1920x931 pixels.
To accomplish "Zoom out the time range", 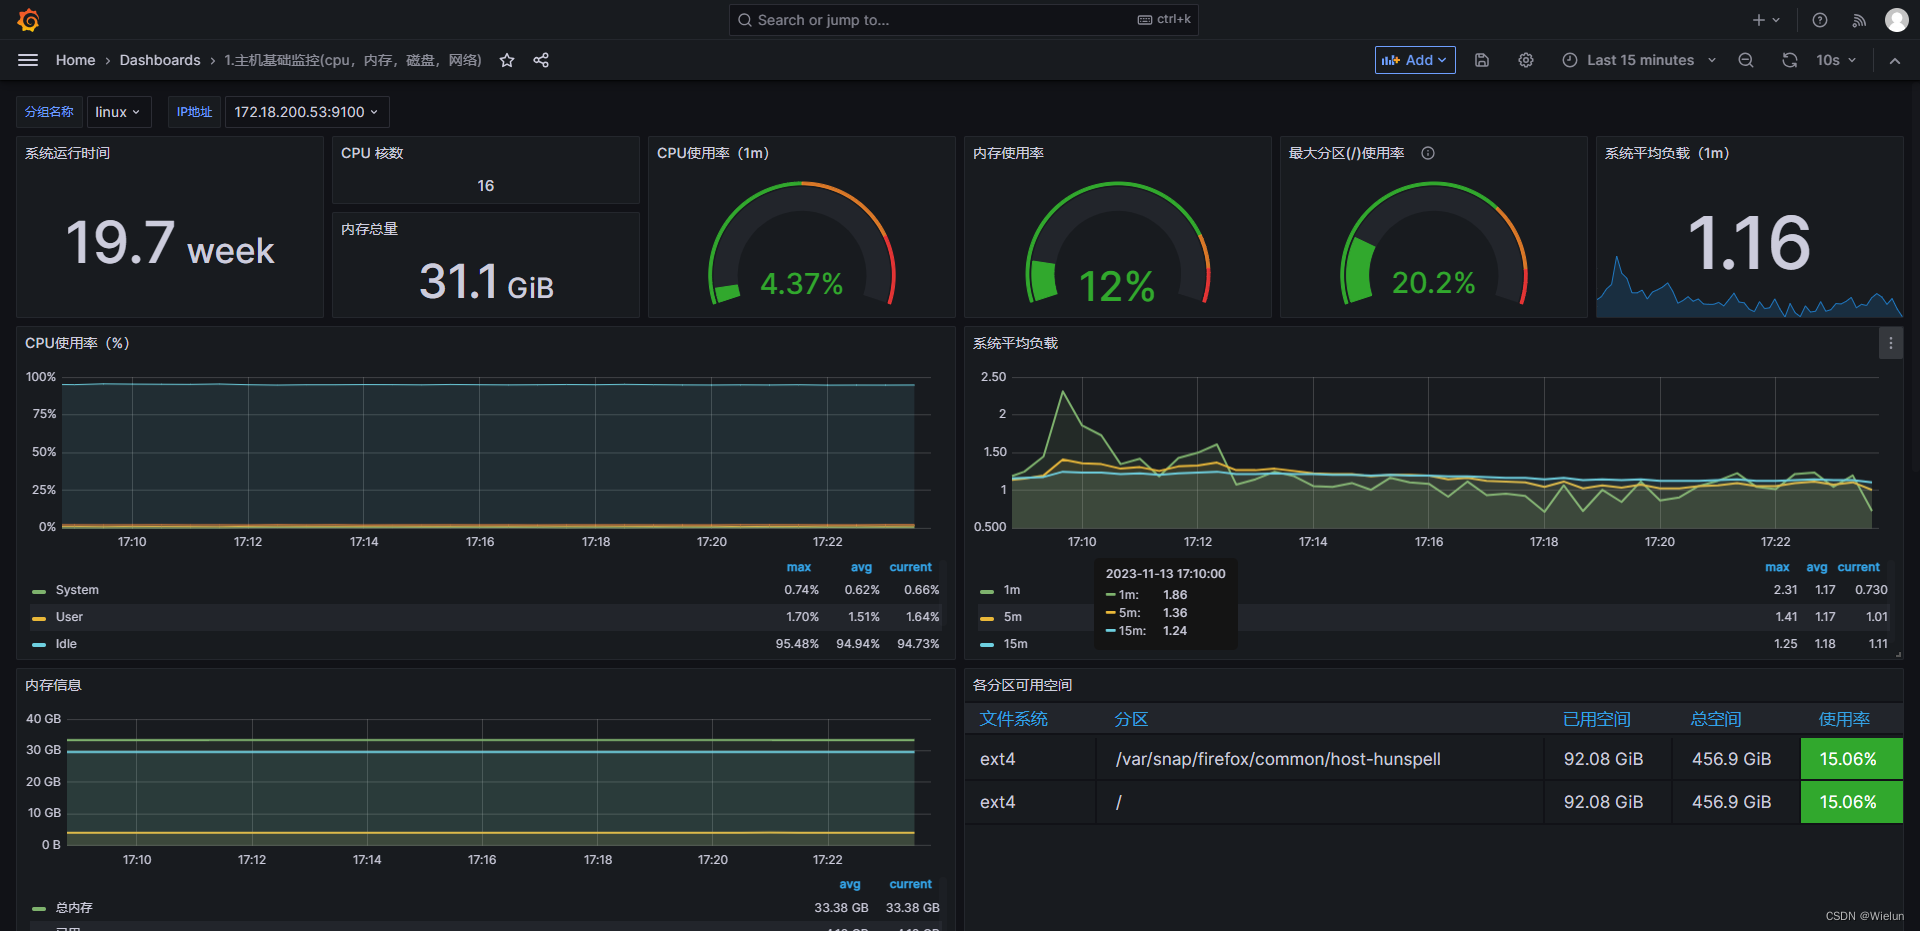I will (1746, 60).
